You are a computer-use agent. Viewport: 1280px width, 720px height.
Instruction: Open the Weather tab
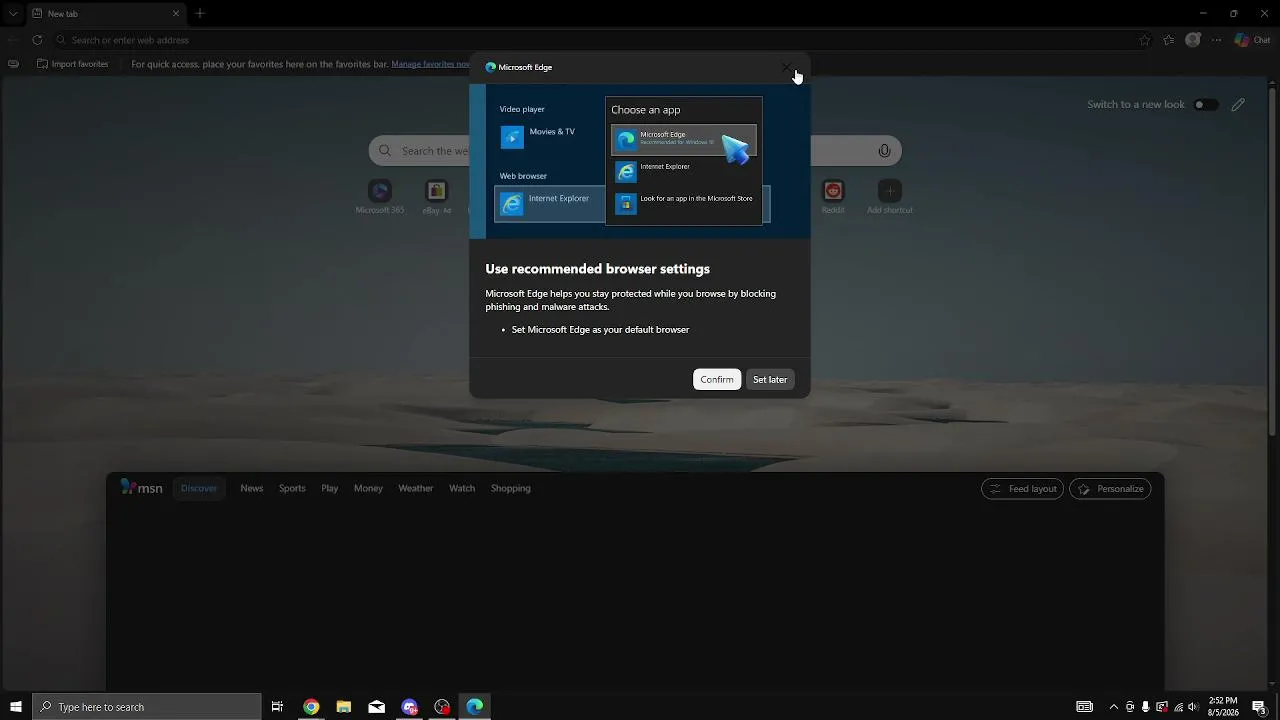(x=416, y=488)
